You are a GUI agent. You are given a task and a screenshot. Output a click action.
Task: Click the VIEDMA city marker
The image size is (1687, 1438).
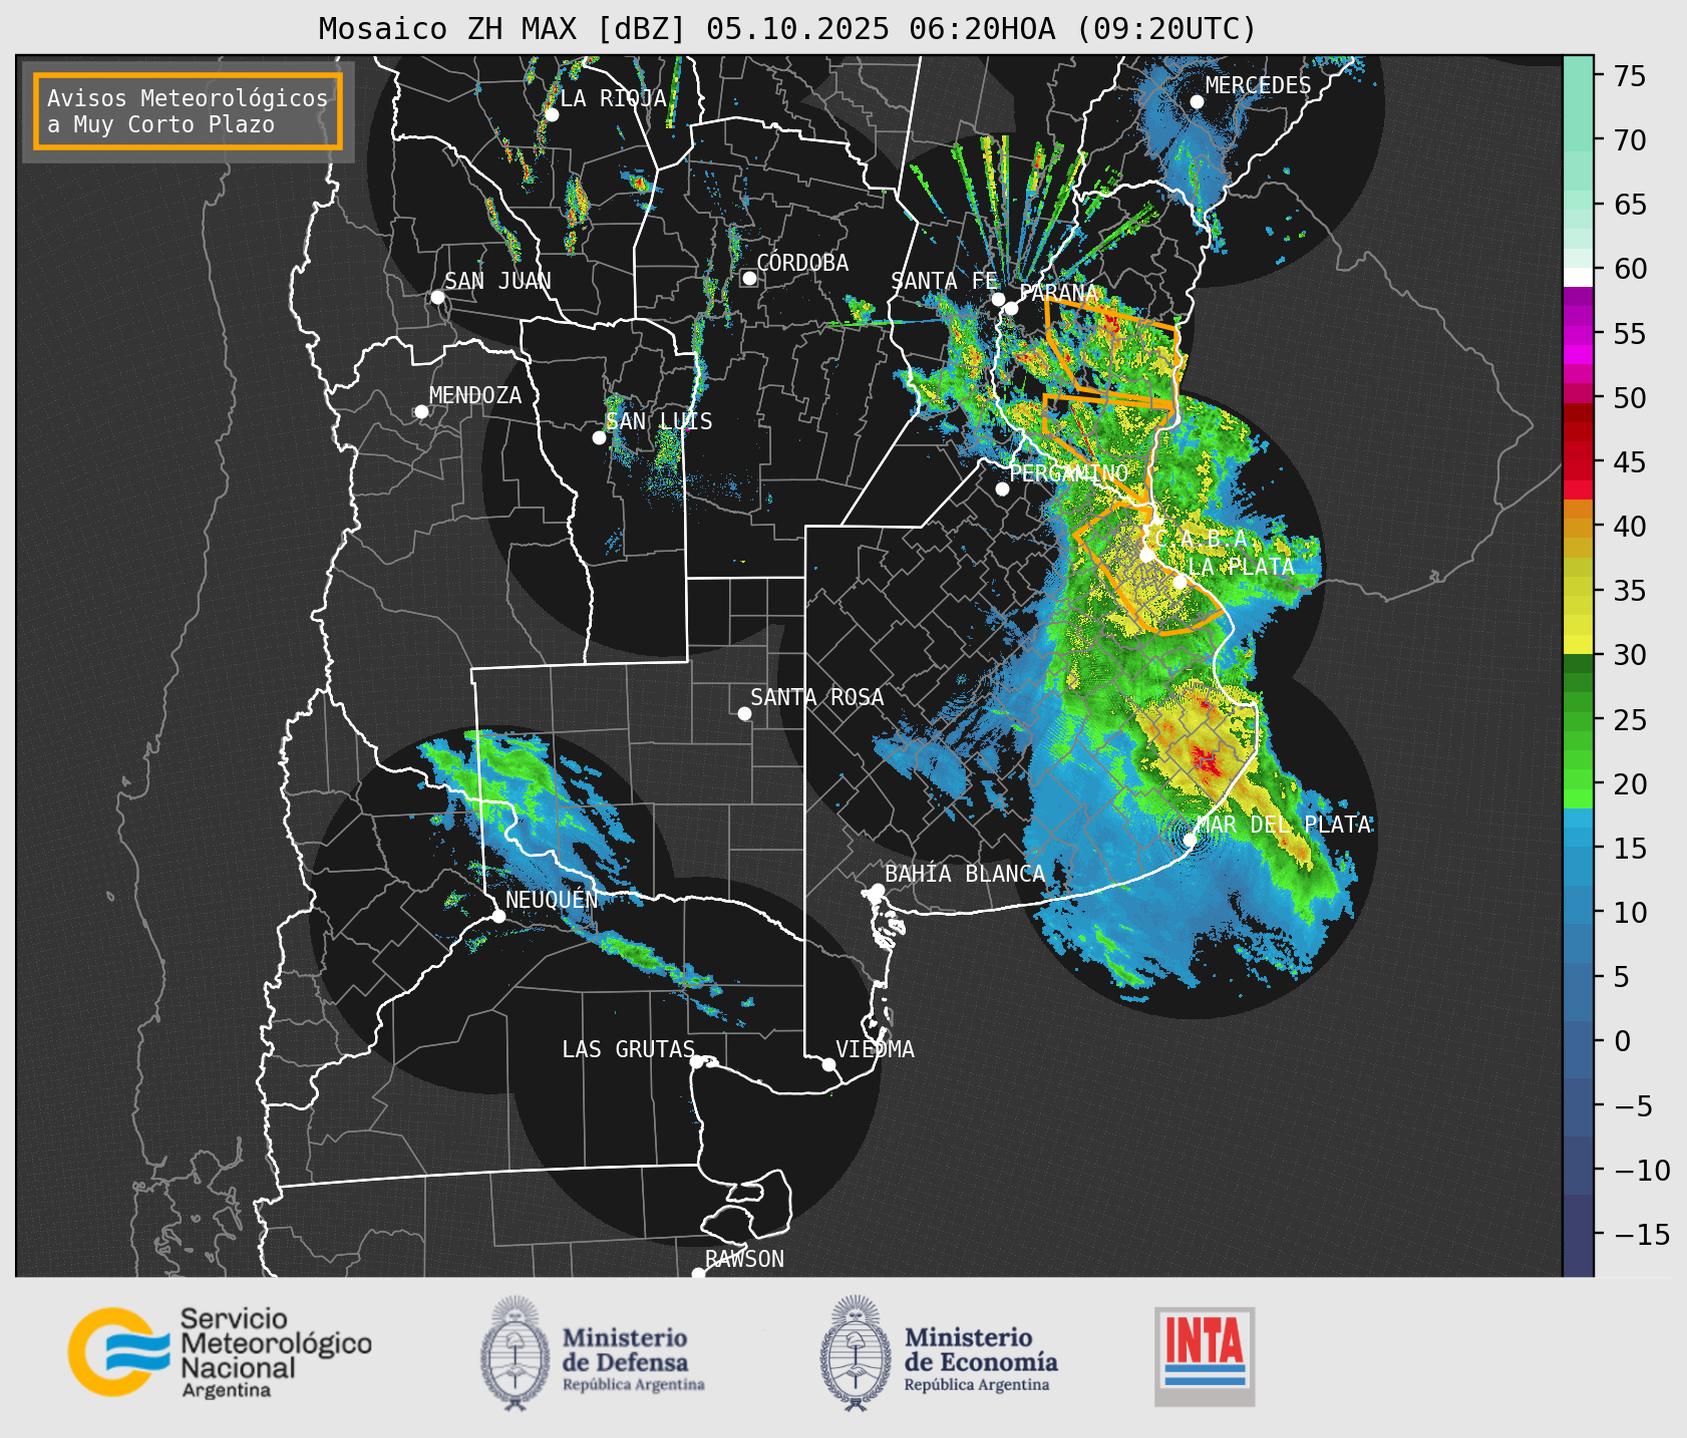828,1064
